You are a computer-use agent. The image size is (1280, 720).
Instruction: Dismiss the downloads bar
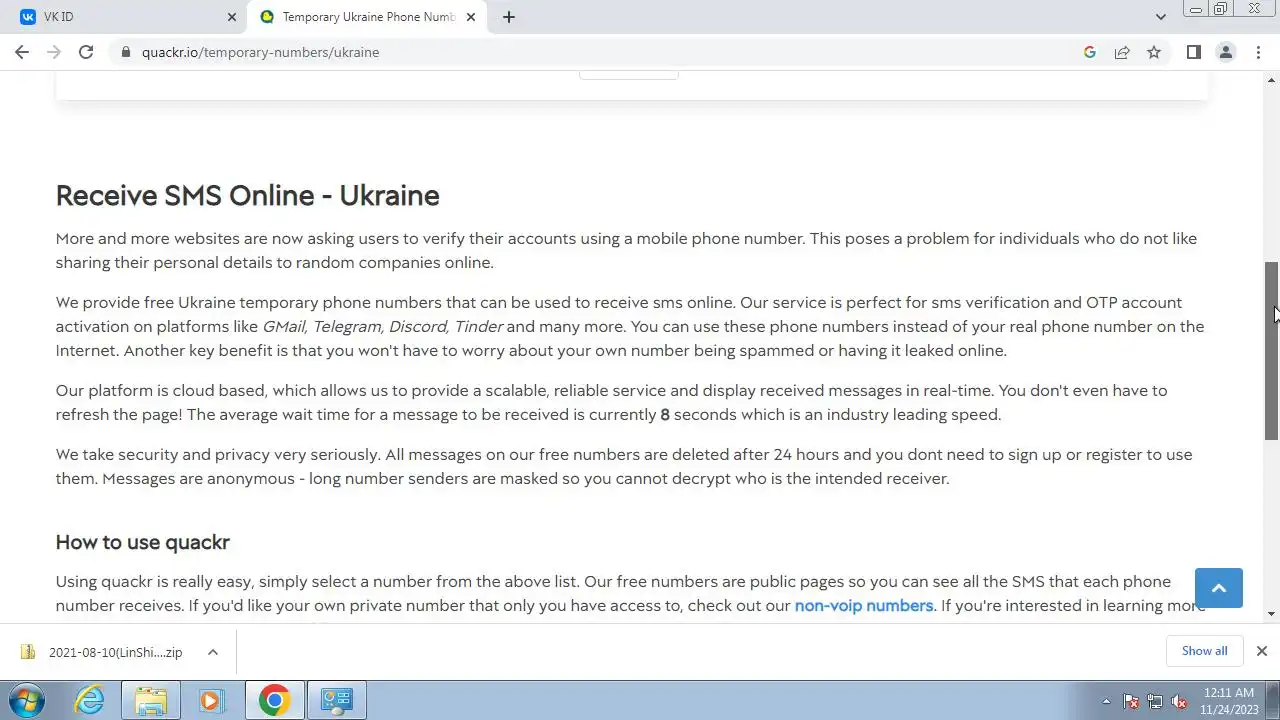point(1262,651)
